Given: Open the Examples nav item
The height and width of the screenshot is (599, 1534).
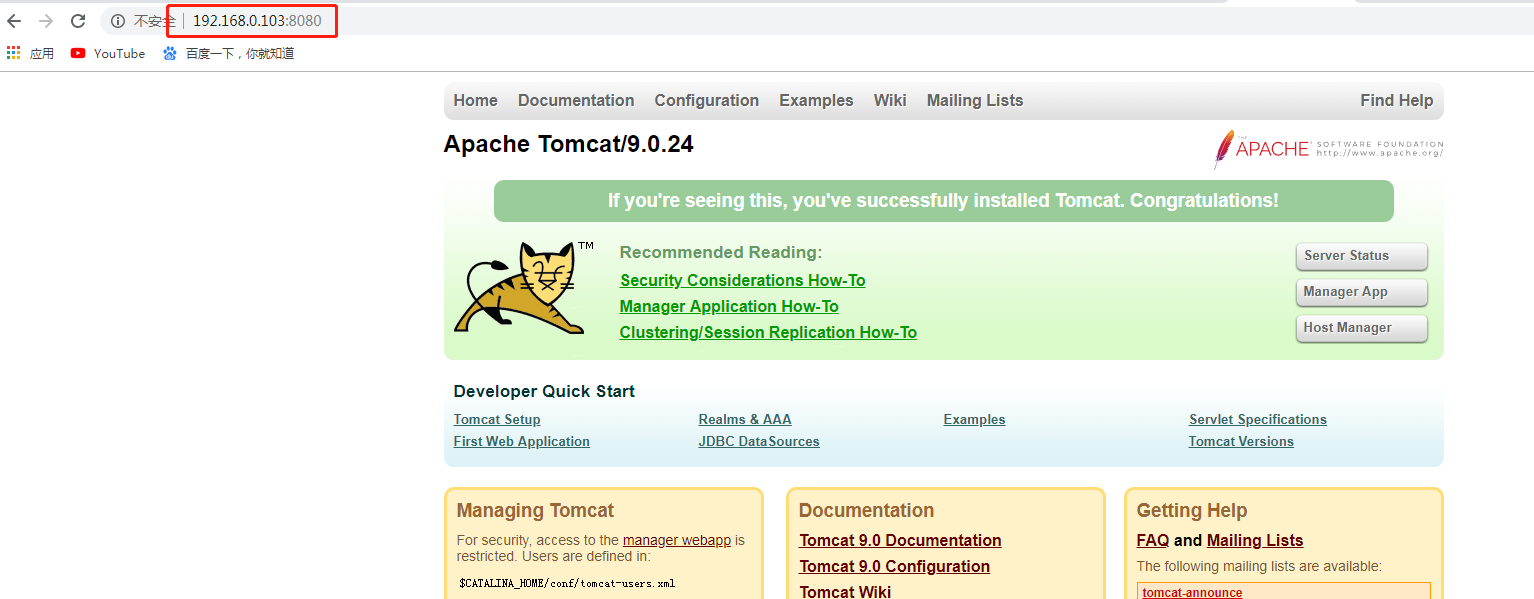Looking at the screenshot, I should coord(816,100).
